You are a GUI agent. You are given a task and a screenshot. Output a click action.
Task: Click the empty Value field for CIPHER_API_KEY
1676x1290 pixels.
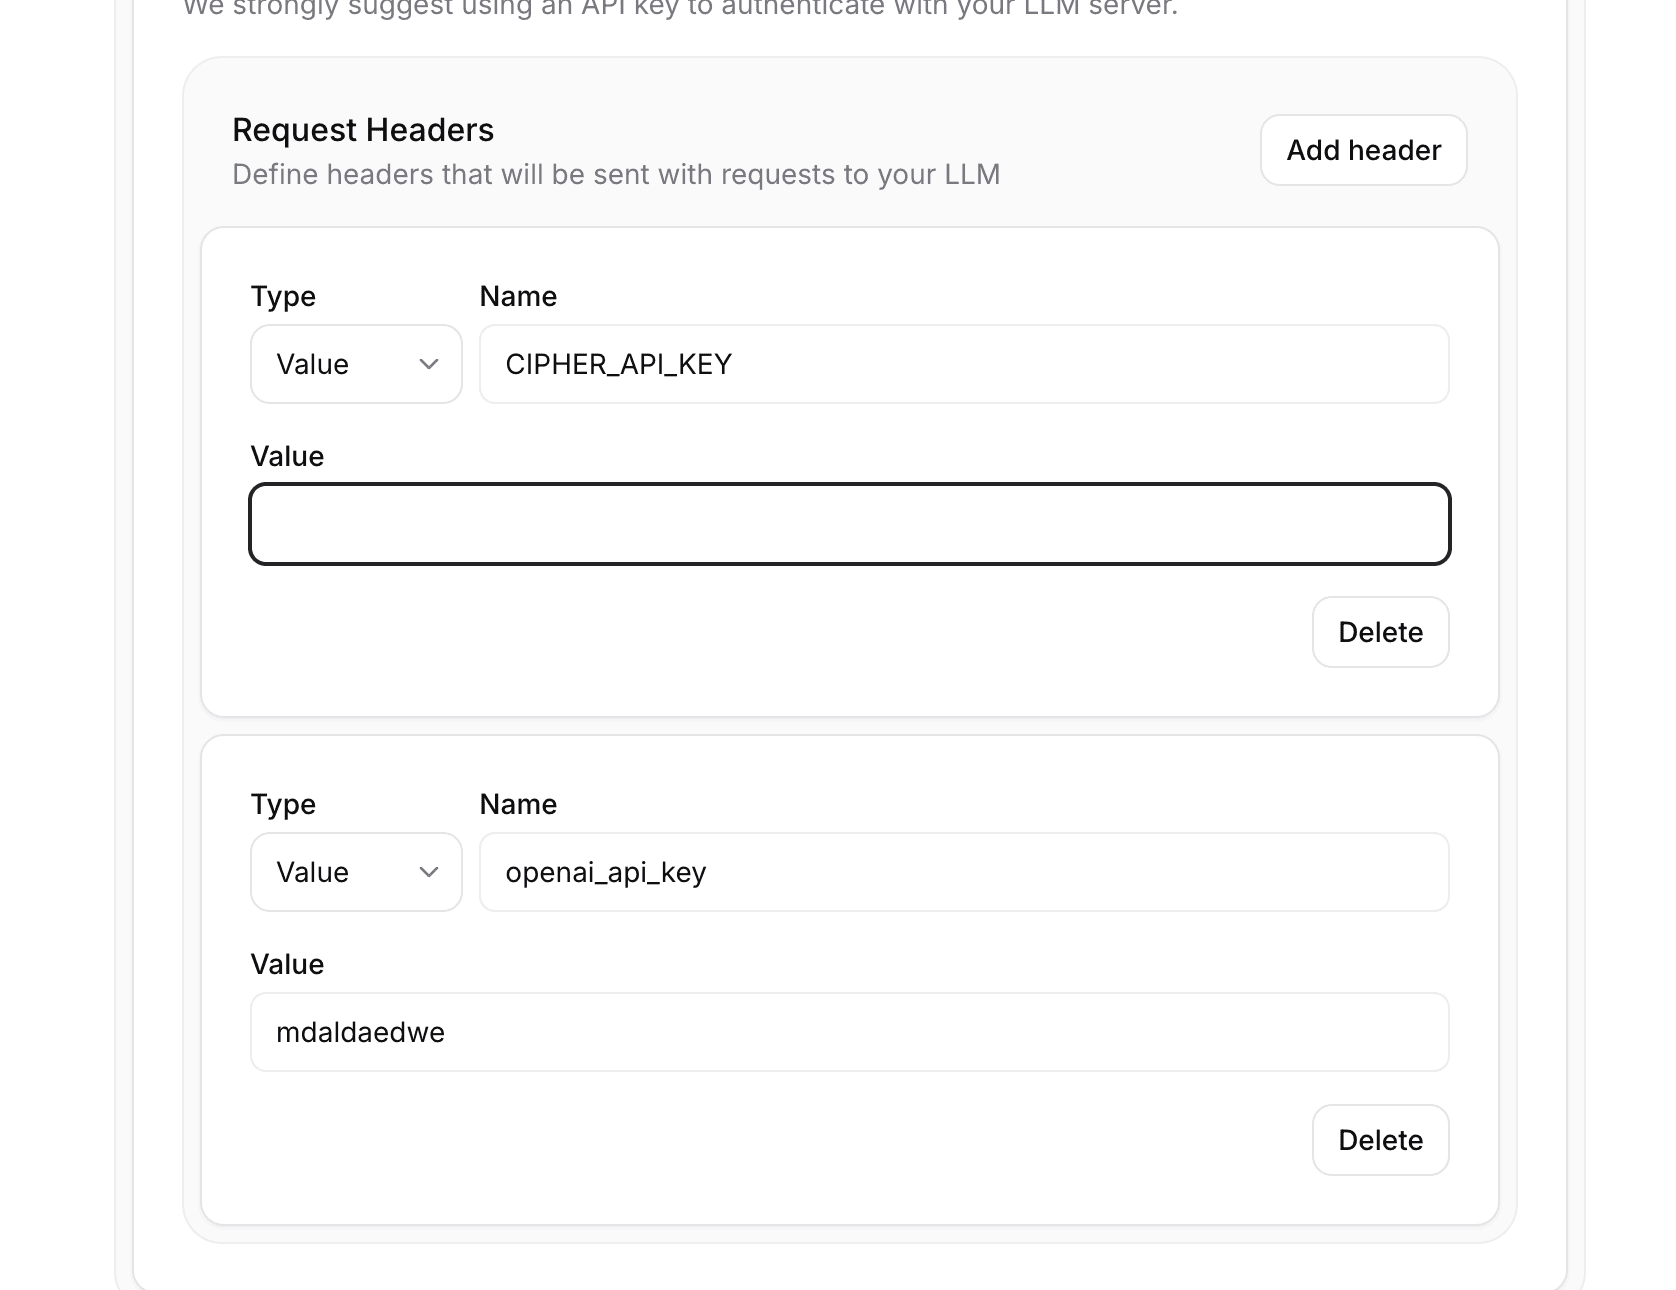click(849, 524)
